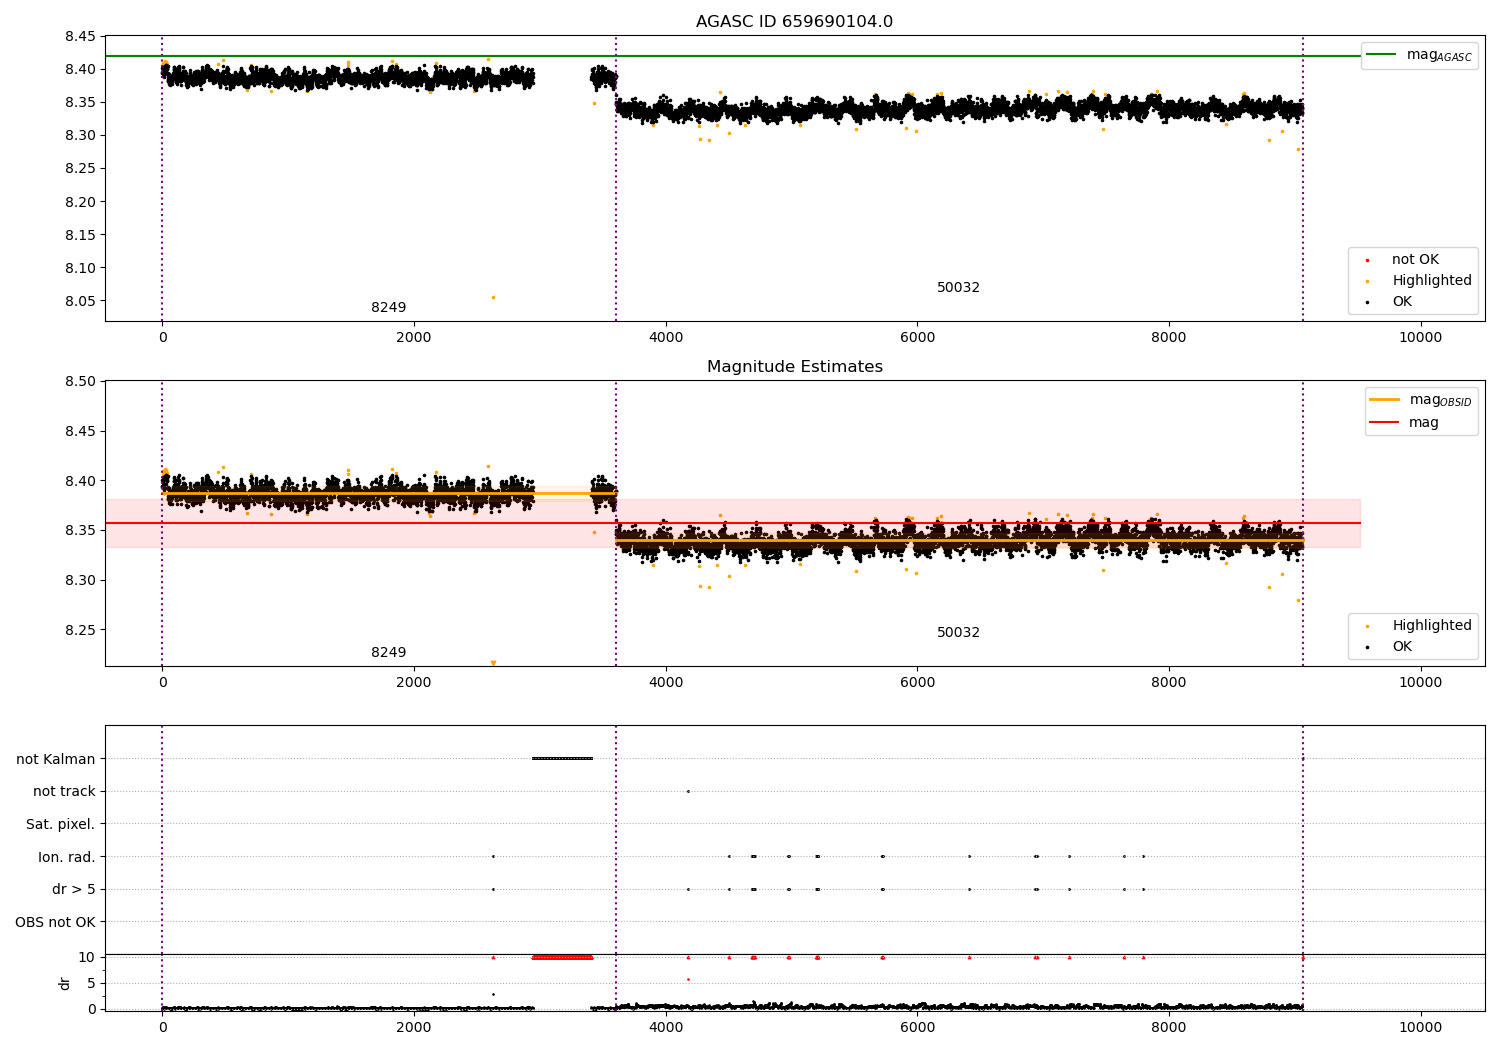The image size is (1500, 1050).
Task: Click the orange outlier point at magnitude 8.05
Action: click(493, 297)
